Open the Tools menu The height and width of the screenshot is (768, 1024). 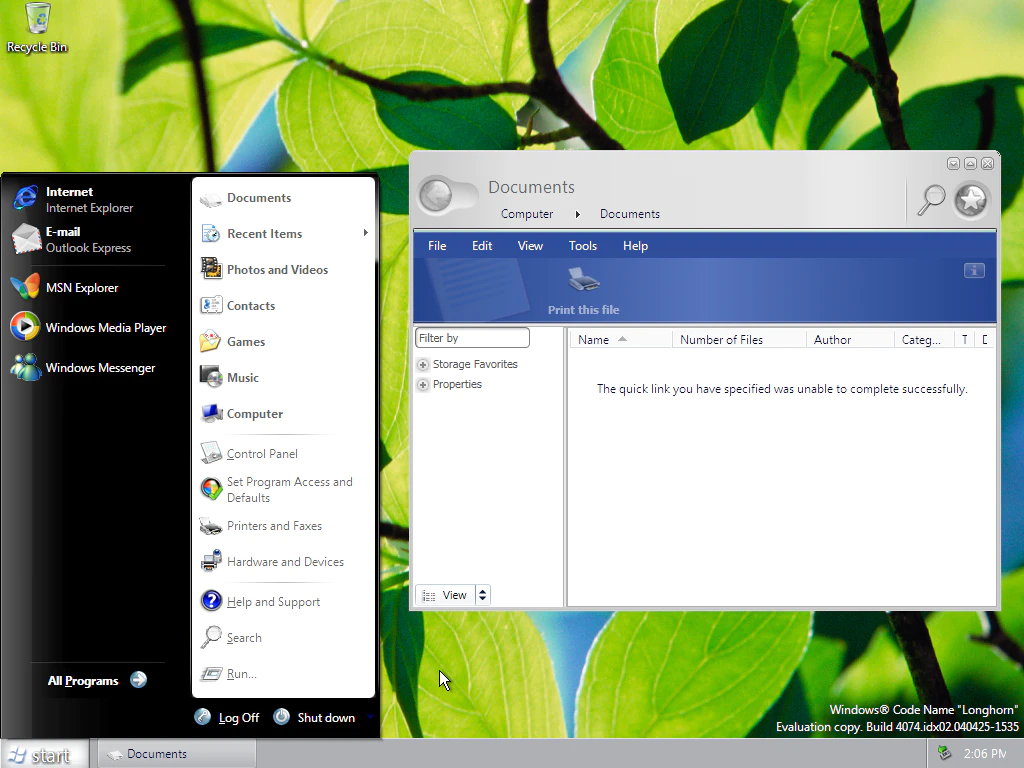pyautogui.click(x=582, y=245)
